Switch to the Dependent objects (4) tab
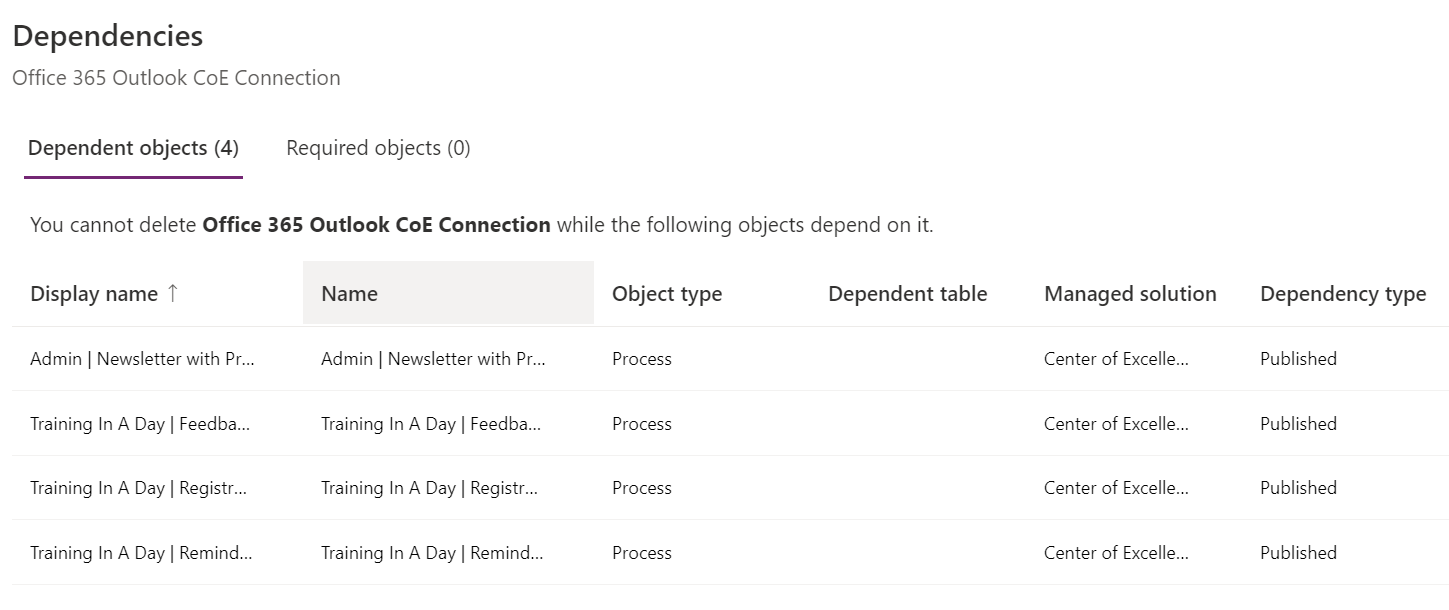 click(132, 147)
